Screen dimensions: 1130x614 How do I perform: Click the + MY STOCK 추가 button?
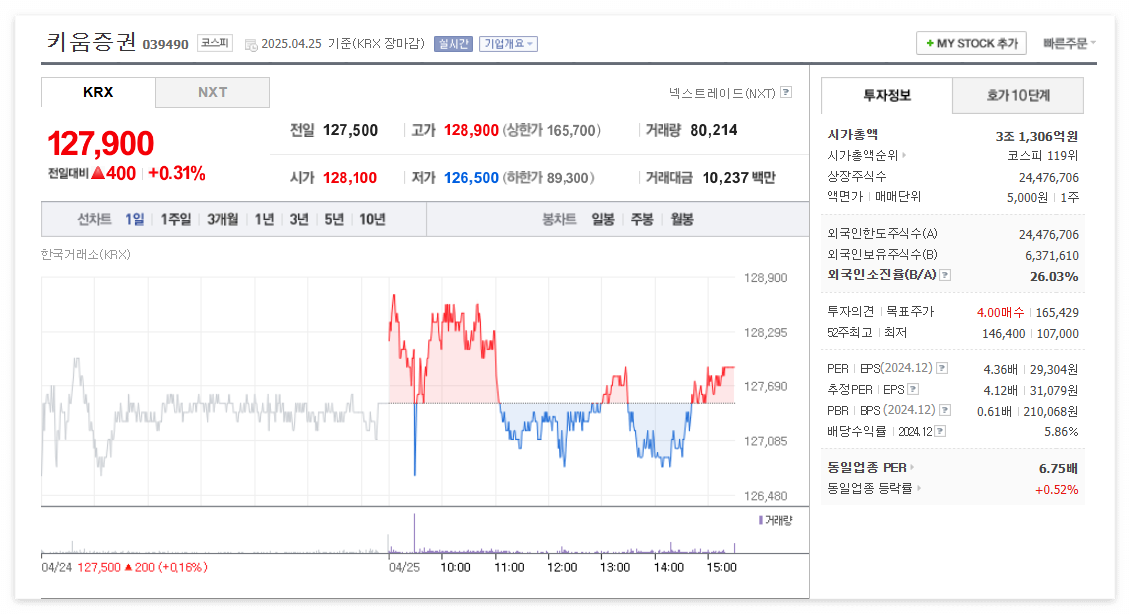coord(971,43)
